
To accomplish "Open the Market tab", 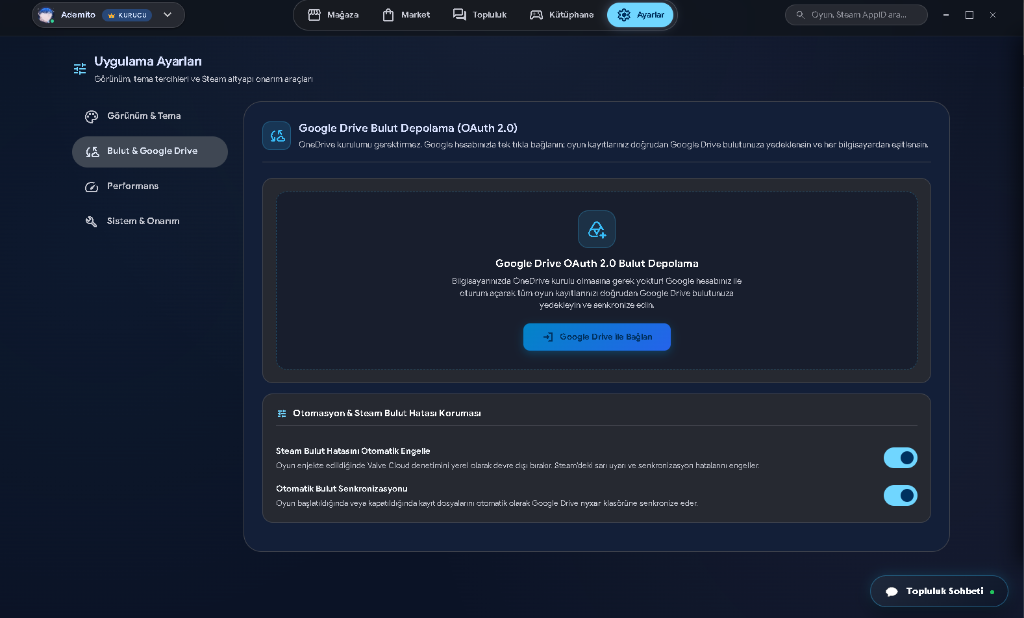I will 406,14.
